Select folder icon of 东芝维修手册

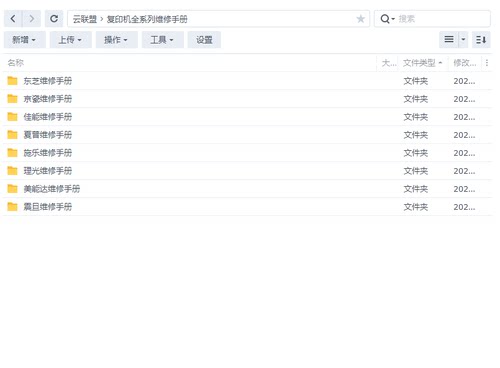pyautogui.click(x=12, y=81)
